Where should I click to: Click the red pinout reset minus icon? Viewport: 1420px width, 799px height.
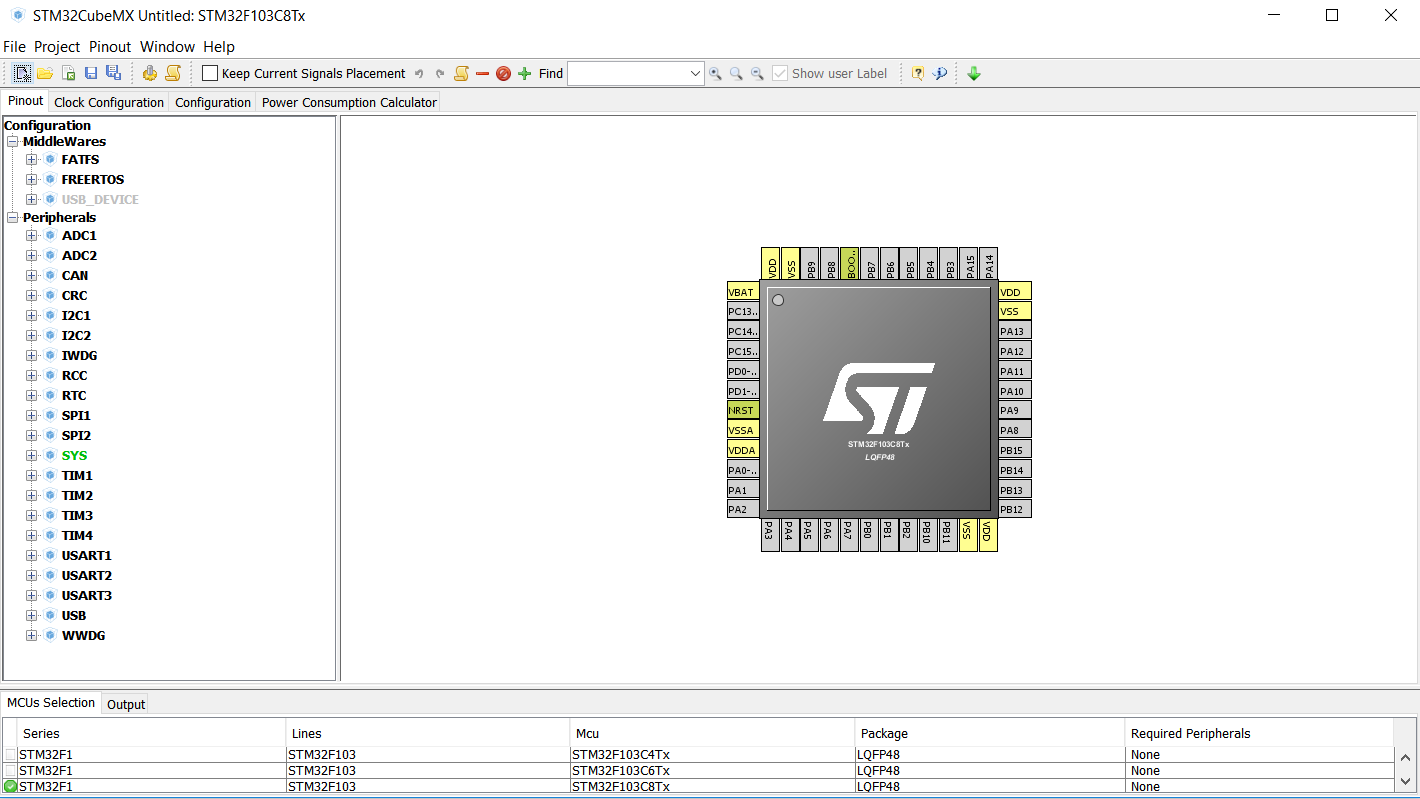[x=482, y=73]
